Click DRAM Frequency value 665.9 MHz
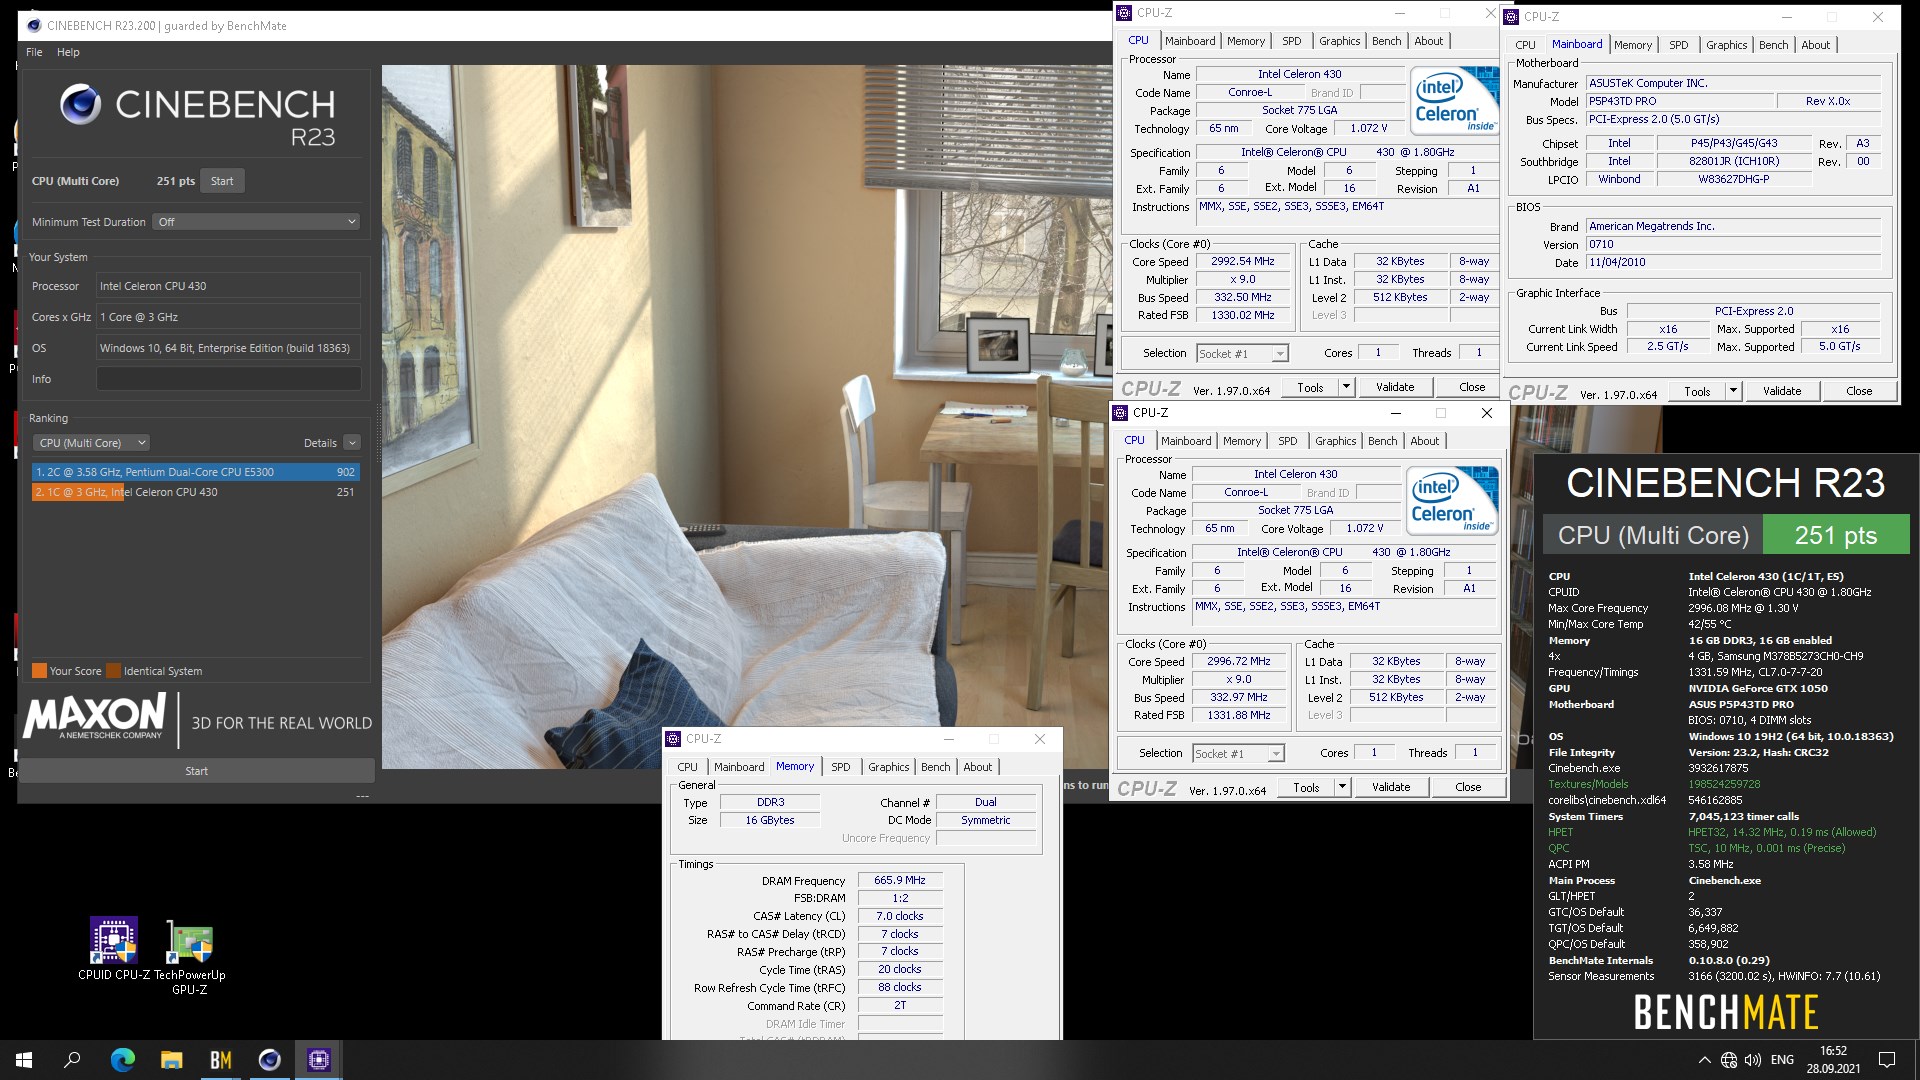 point(900,881)
